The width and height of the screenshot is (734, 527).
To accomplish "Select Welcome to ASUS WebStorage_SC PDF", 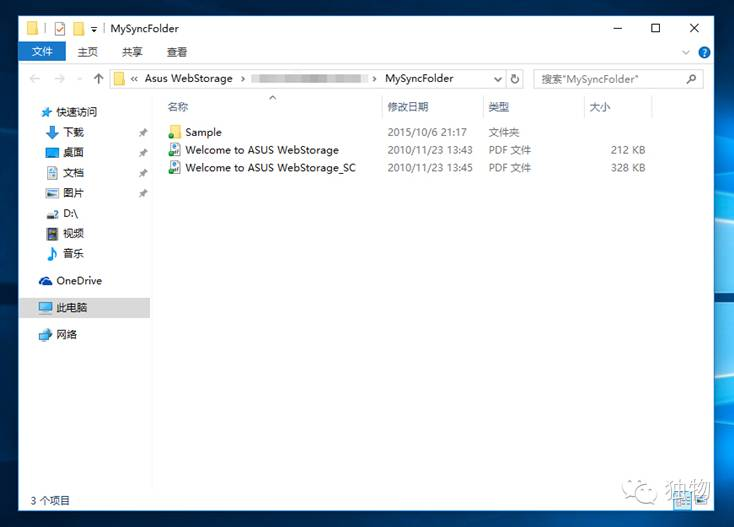I will pyautogui.click(x=270, y=168).
